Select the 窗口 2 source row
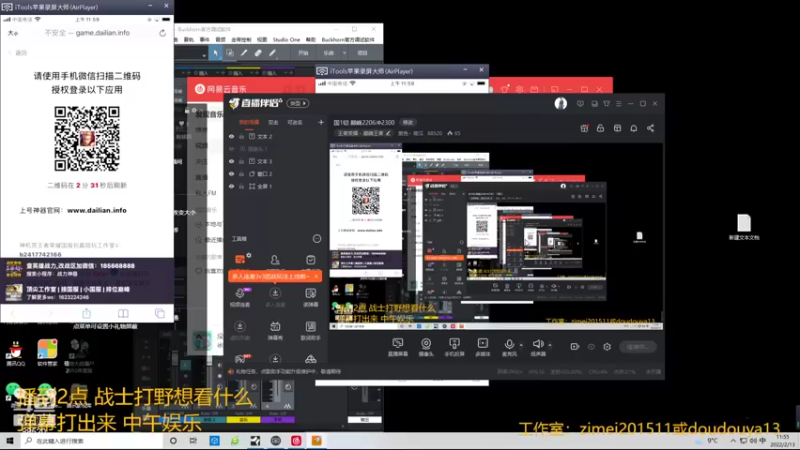The image size is (800, 450). (276, 174)
